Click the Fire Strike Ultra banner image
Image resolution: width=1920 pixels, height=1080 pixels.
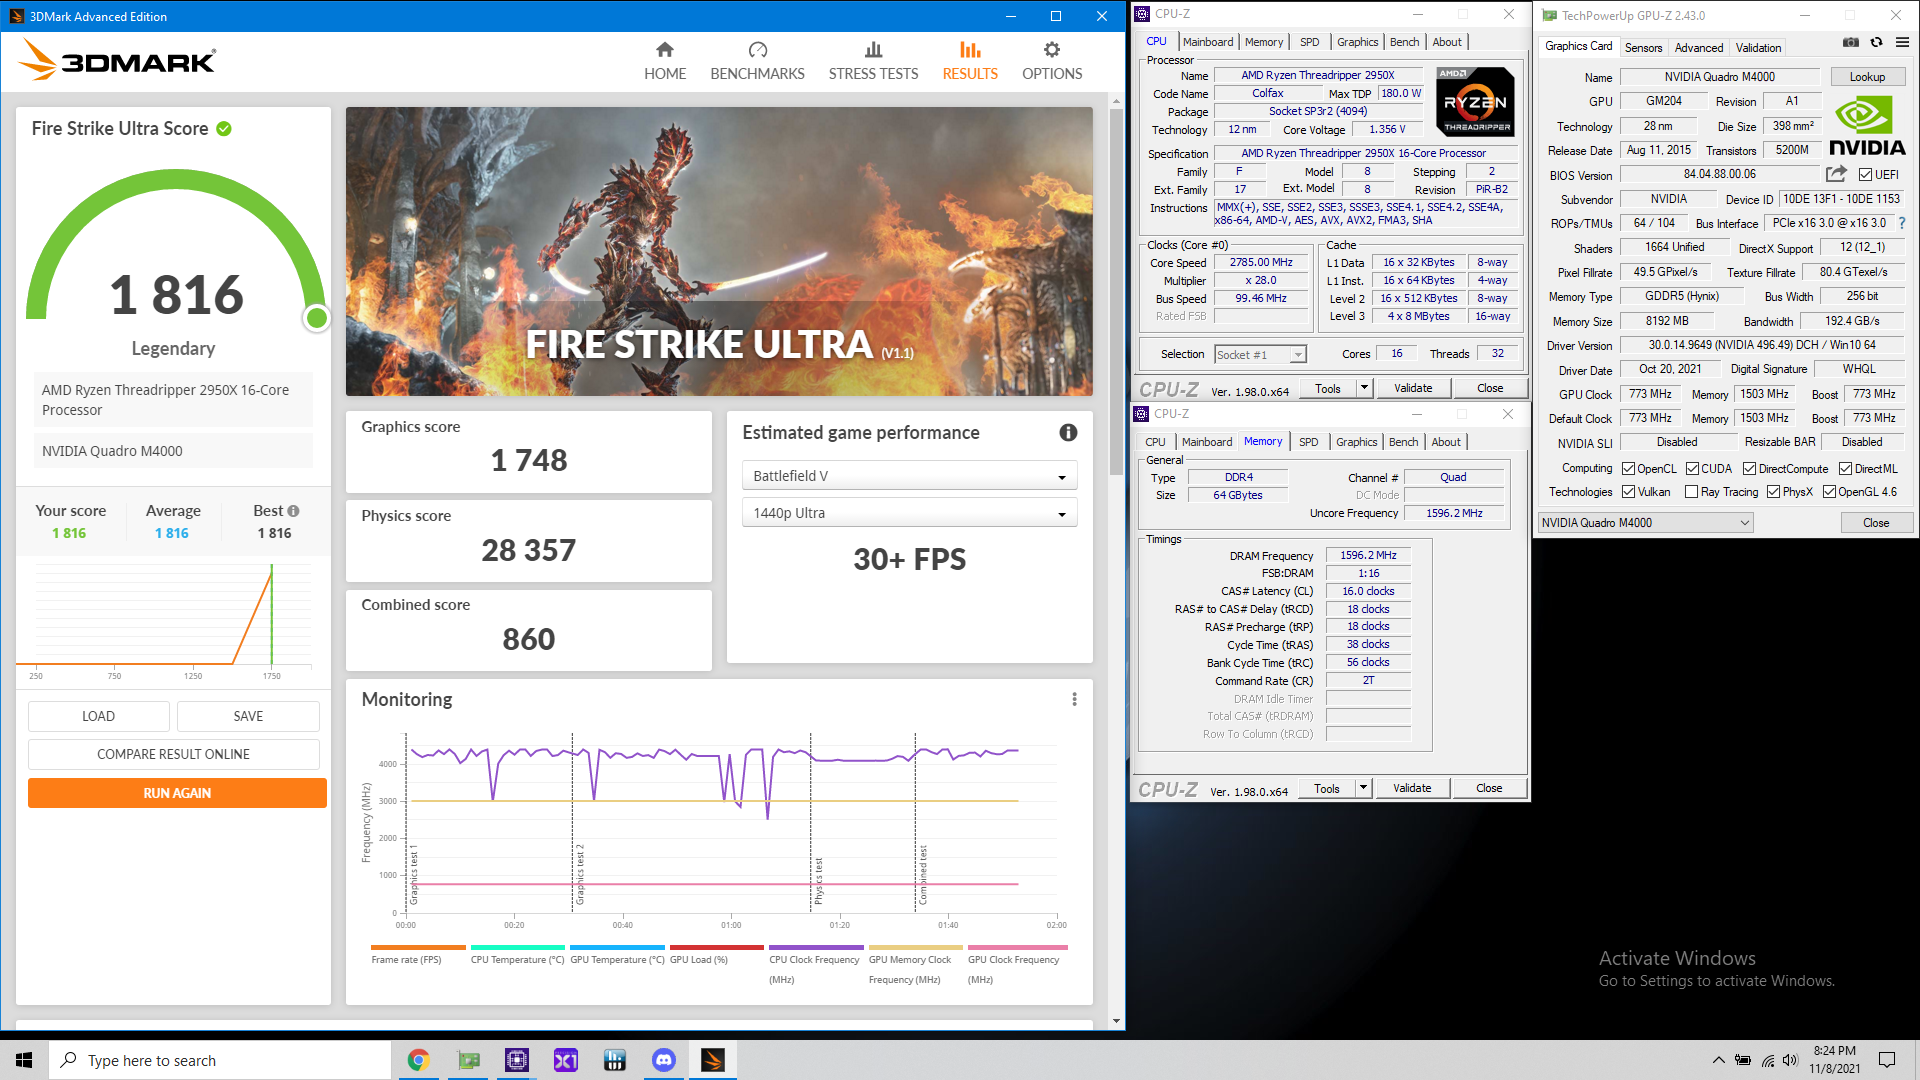719,251
